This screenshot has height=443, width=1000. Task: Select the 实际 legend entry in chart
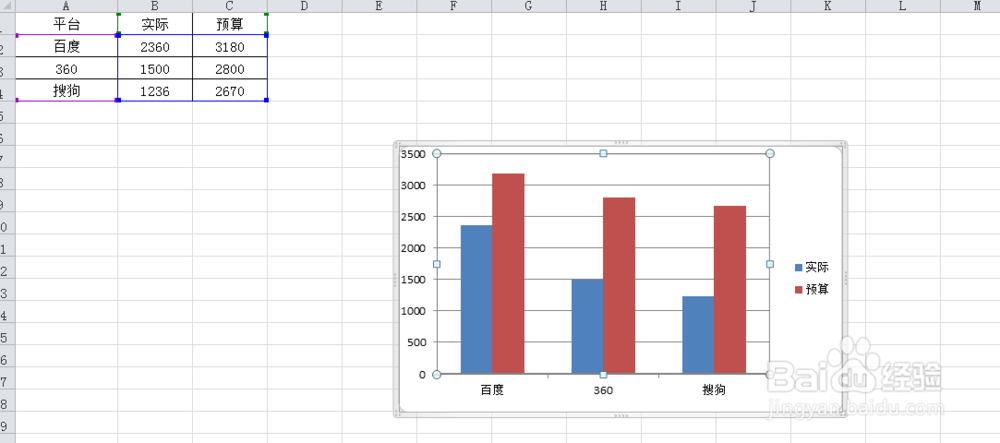tap(812, 268)
